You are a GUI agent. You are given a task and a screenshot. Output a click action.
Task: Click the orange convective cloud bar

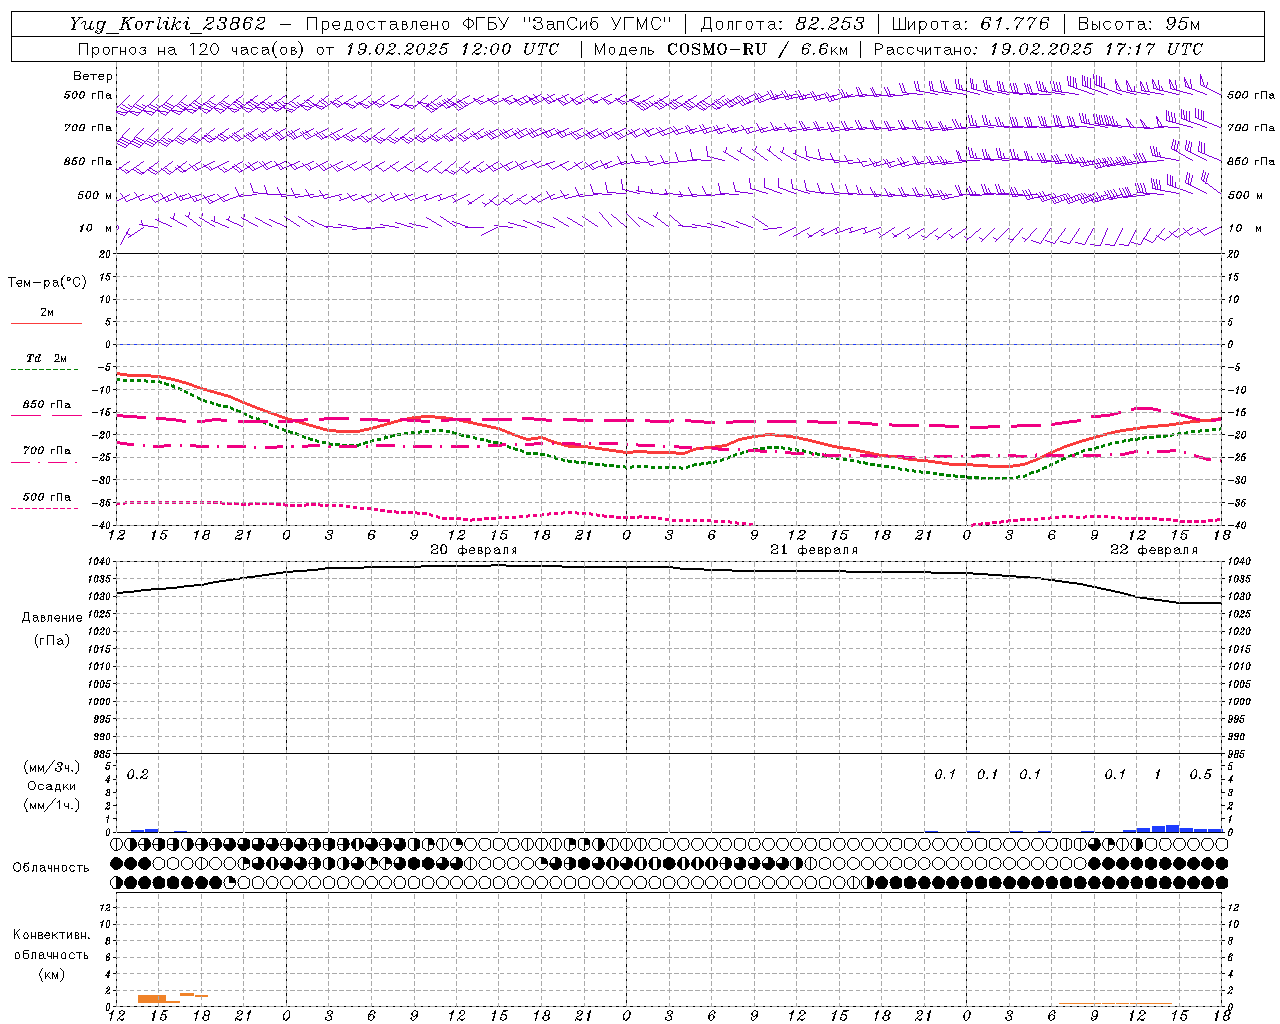[152, 999]
